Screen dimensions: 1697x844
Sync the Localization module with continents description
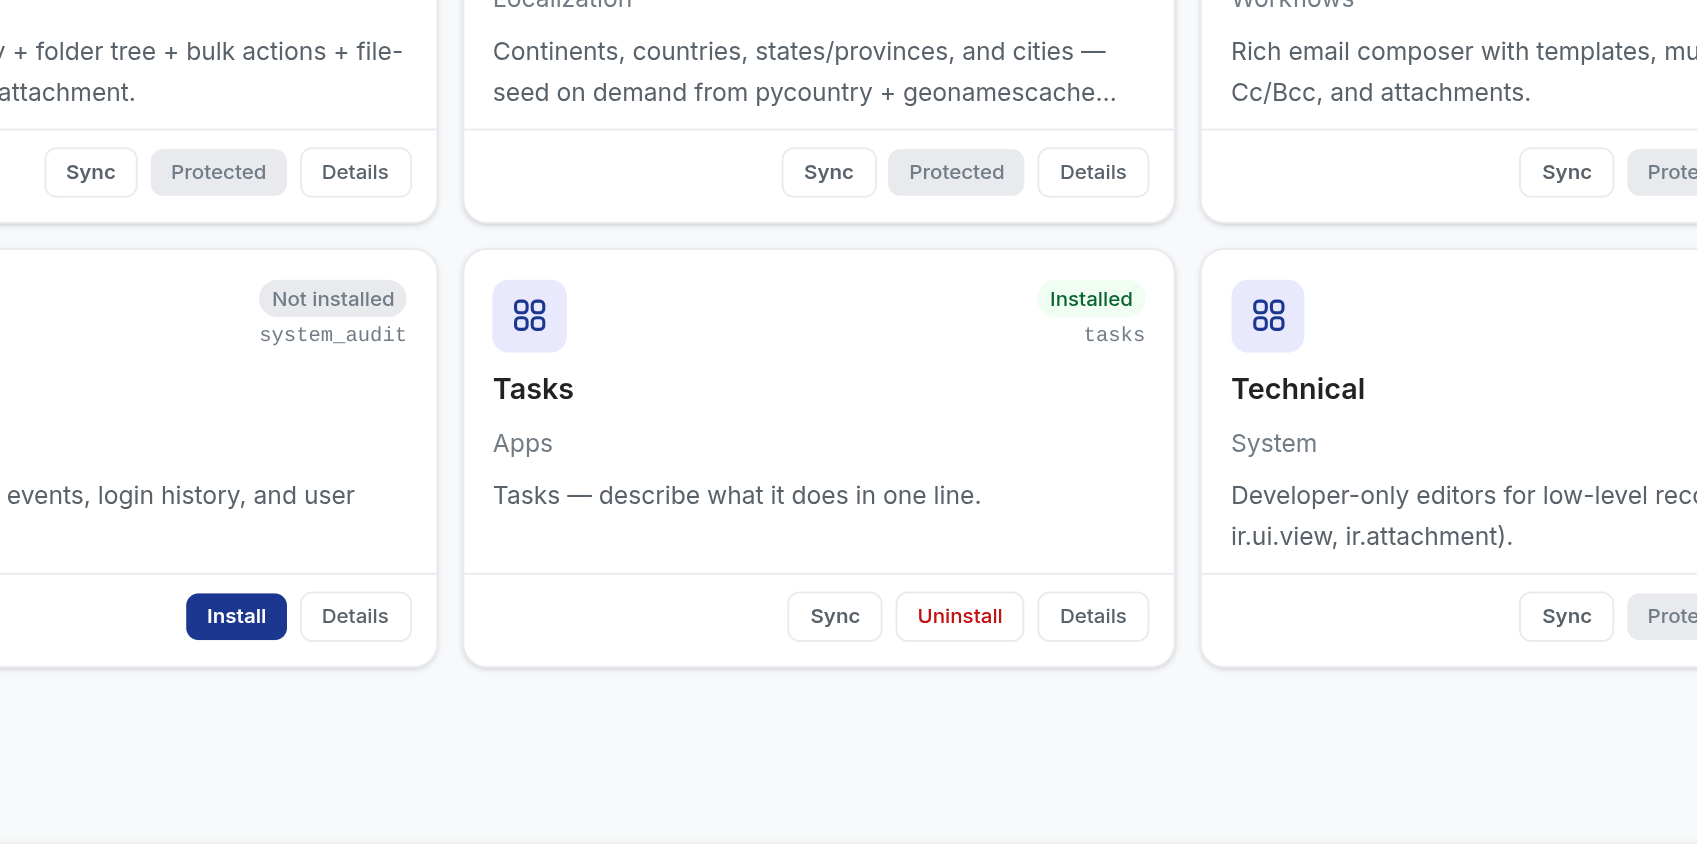pyautogui.click(x=829, y=172)
